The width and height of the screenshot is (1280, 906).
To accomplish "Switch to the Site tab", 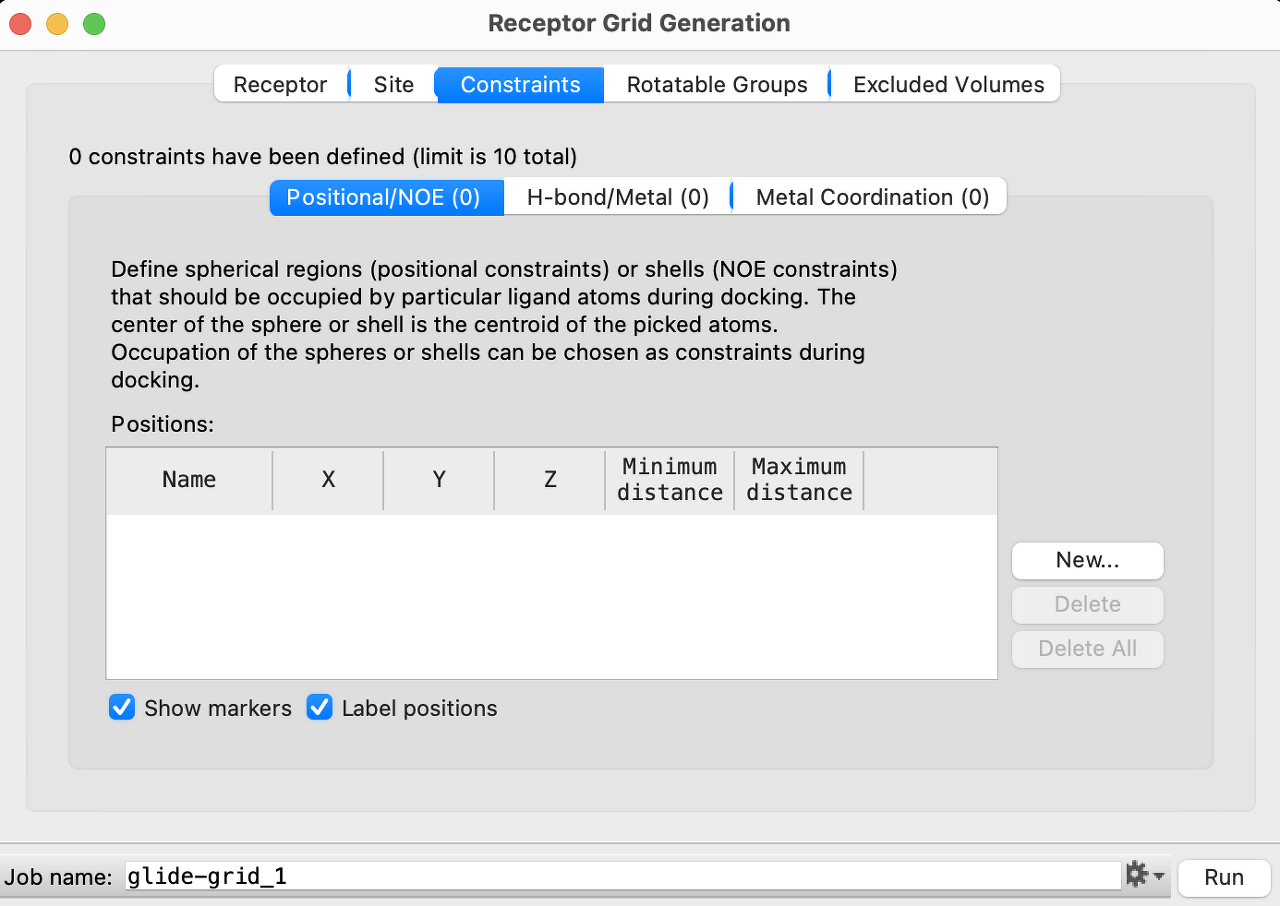I will pos(394,85).
